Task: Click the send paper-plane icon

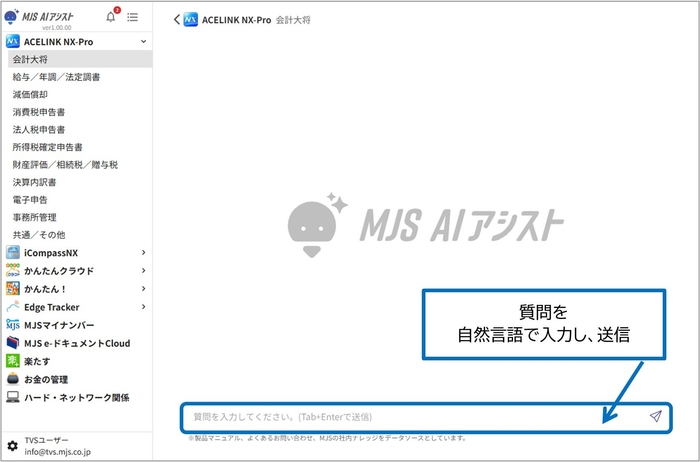Action: pyautogui.click(x=655, y=416)
